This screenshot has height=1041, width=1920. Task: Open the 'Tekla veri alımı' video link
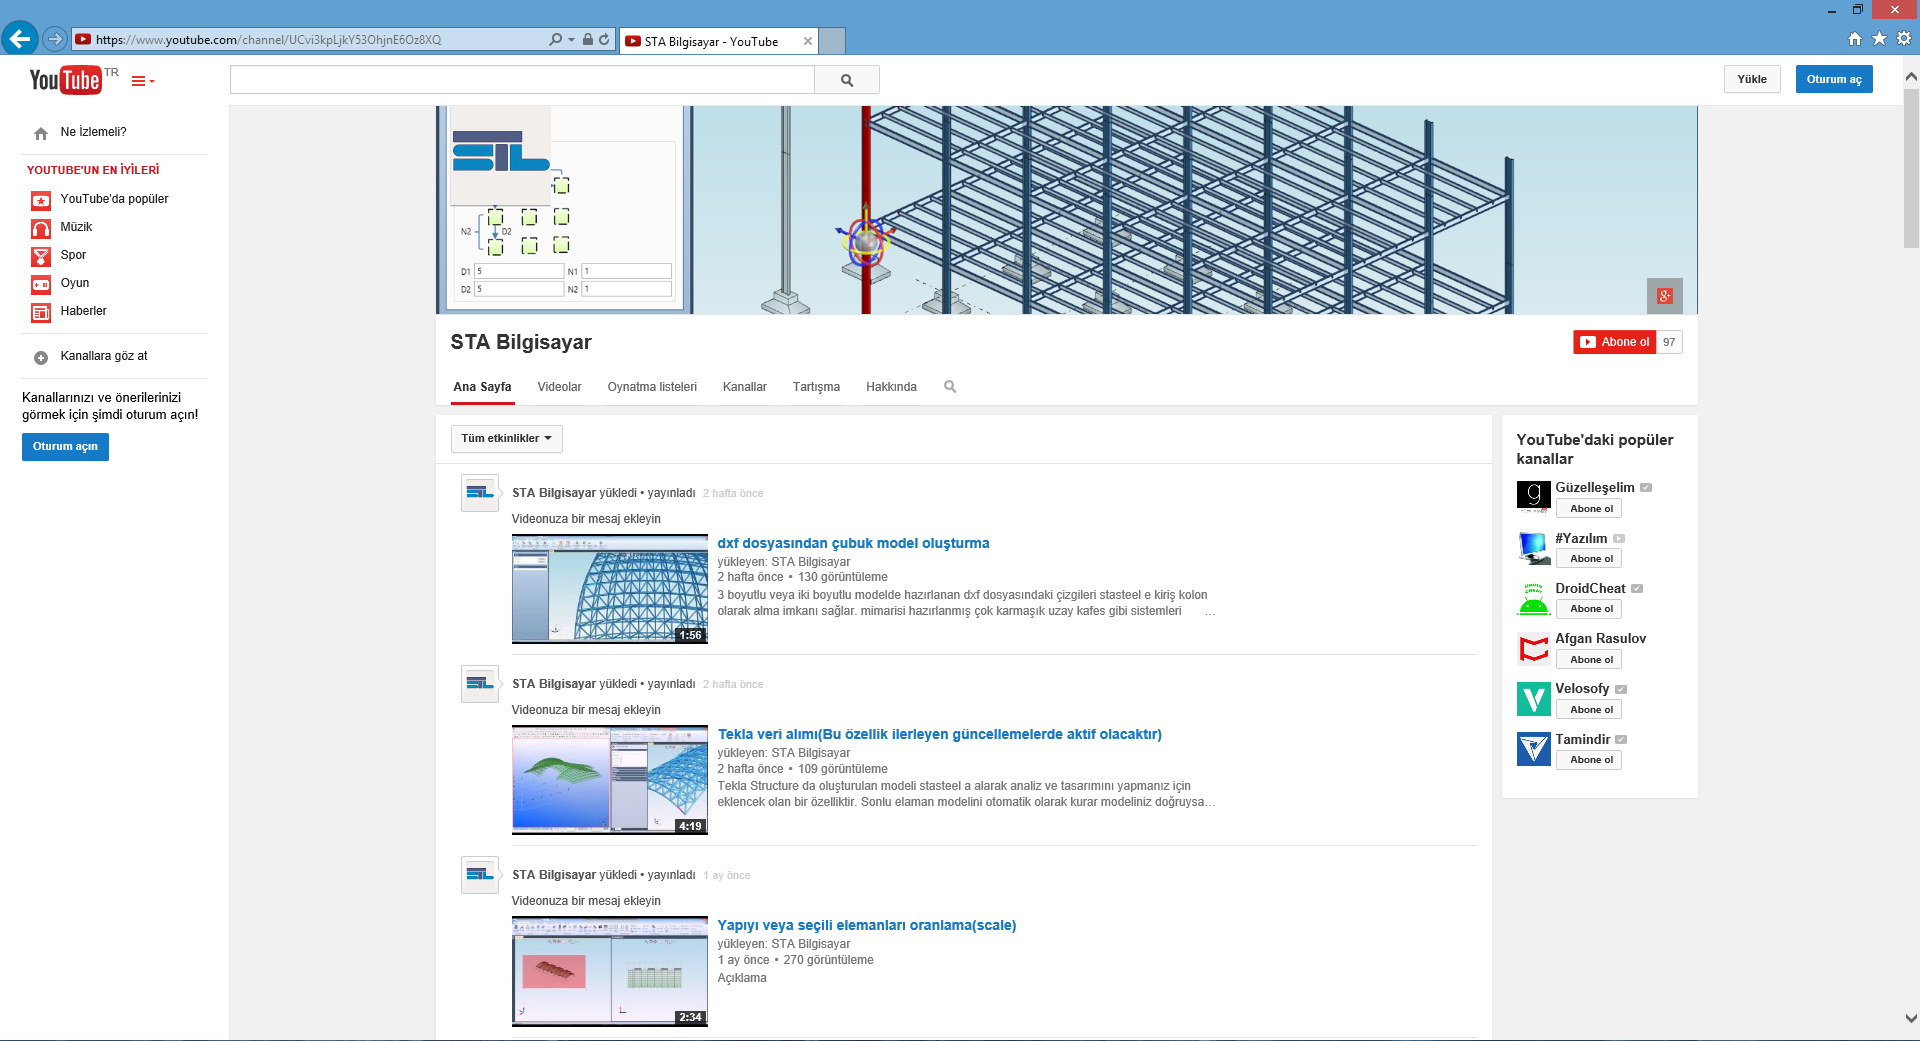point(940,734)
